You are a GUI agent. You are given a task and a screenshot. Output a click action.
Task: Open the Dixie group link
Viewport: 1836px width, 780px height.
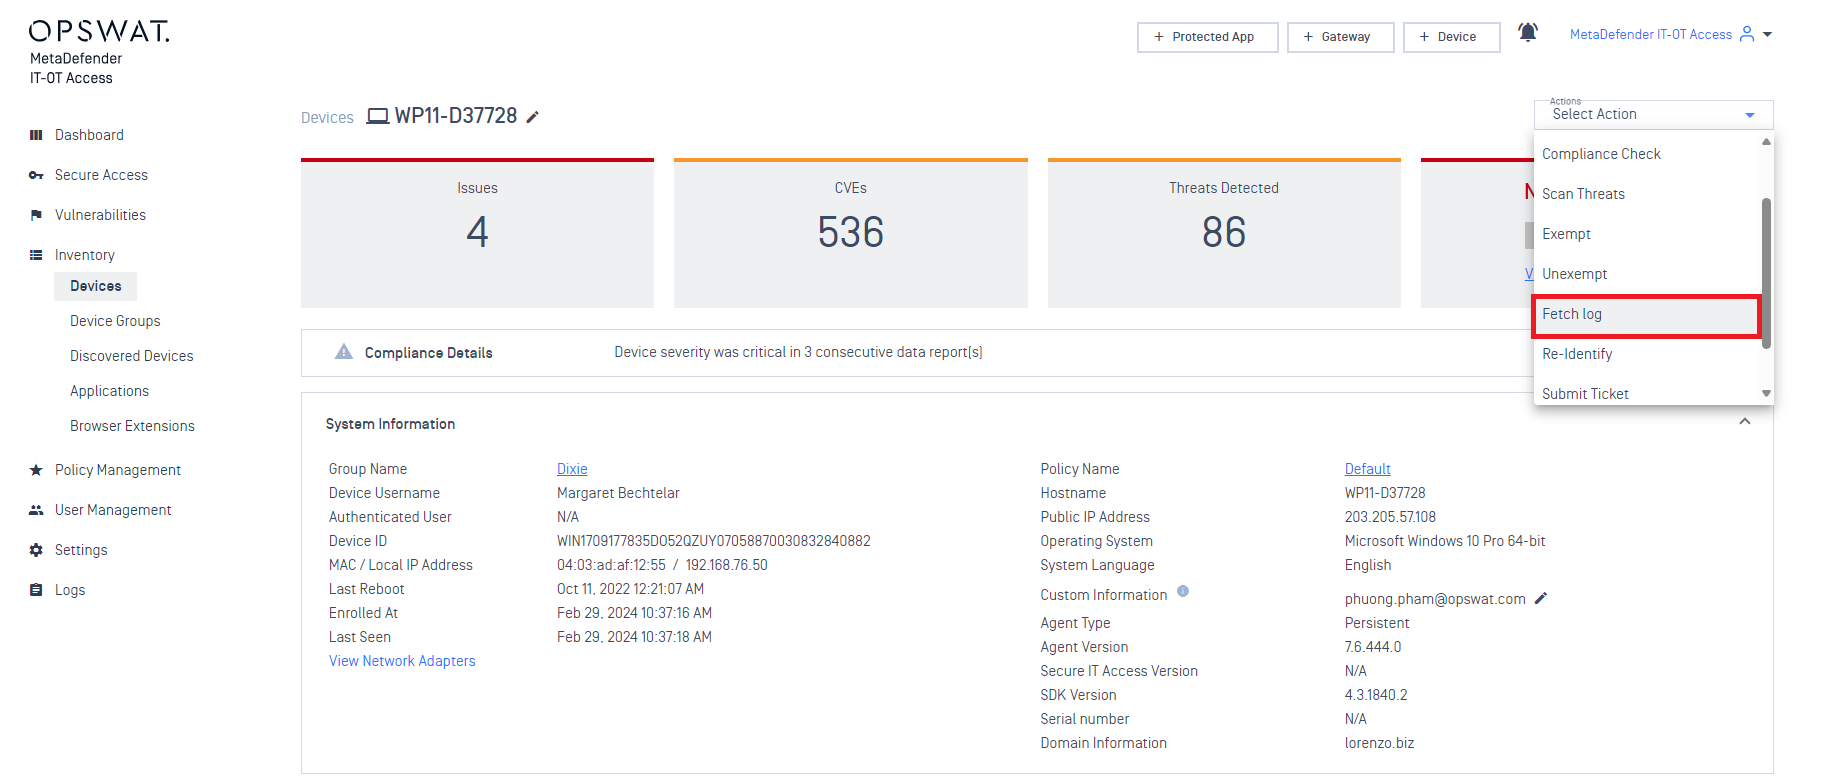click(572, 469)
